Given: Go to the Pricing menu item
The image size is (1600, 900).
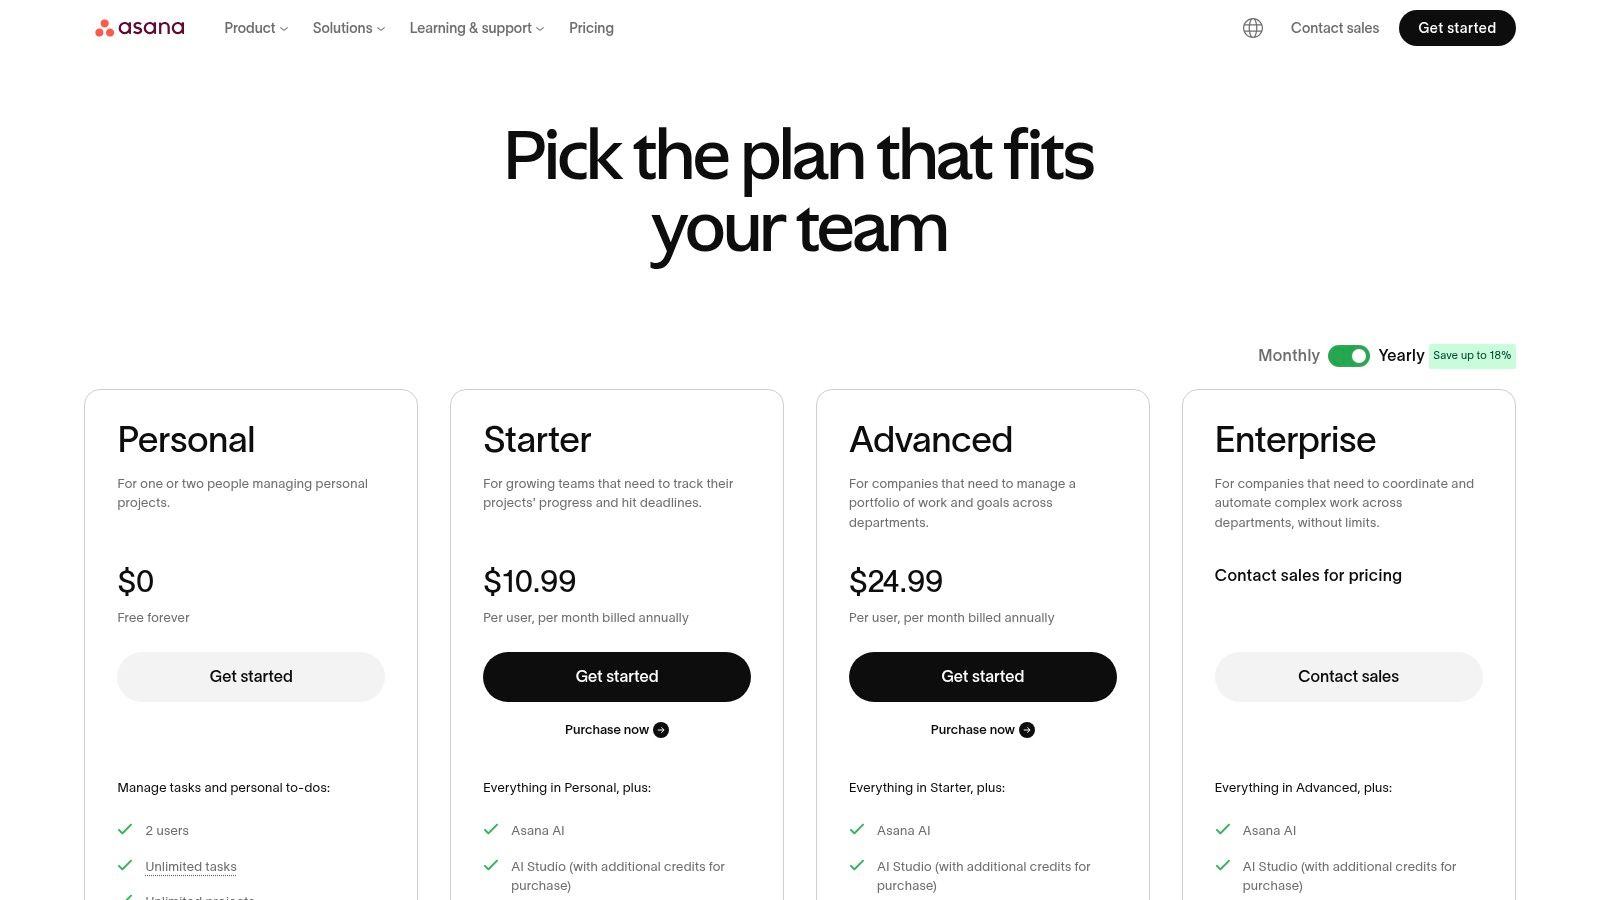Looking at the screenshot, I should pyautogui.click(x=591, y=28).
